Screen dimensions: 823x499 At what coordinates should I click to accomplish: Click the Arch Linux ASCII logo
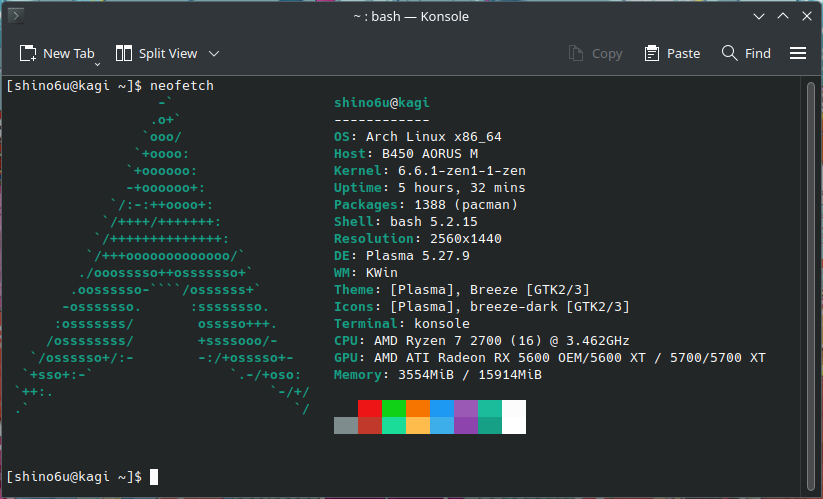click(x=163, y=256)
